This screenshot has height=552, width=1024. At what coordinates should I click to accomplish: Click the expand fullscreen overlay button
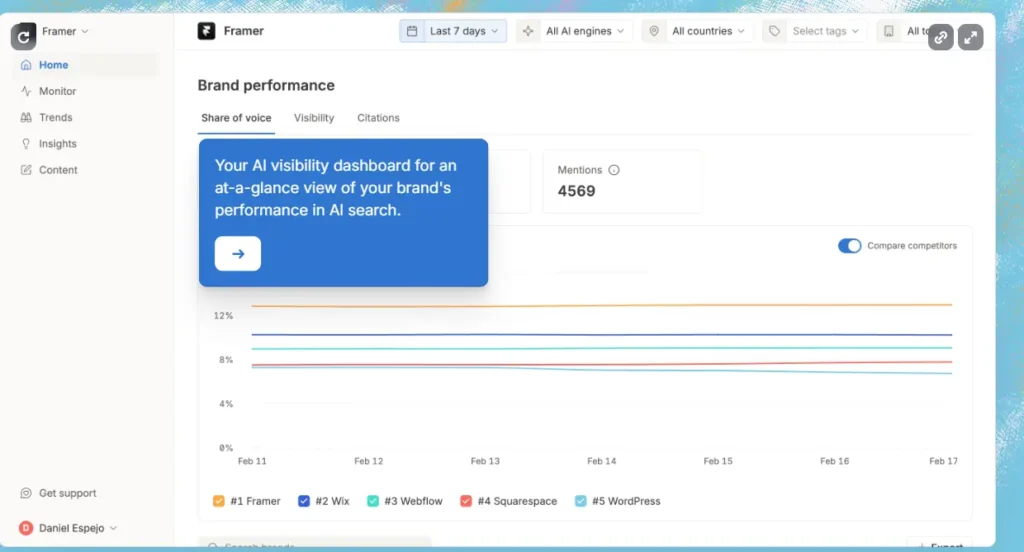970,37
